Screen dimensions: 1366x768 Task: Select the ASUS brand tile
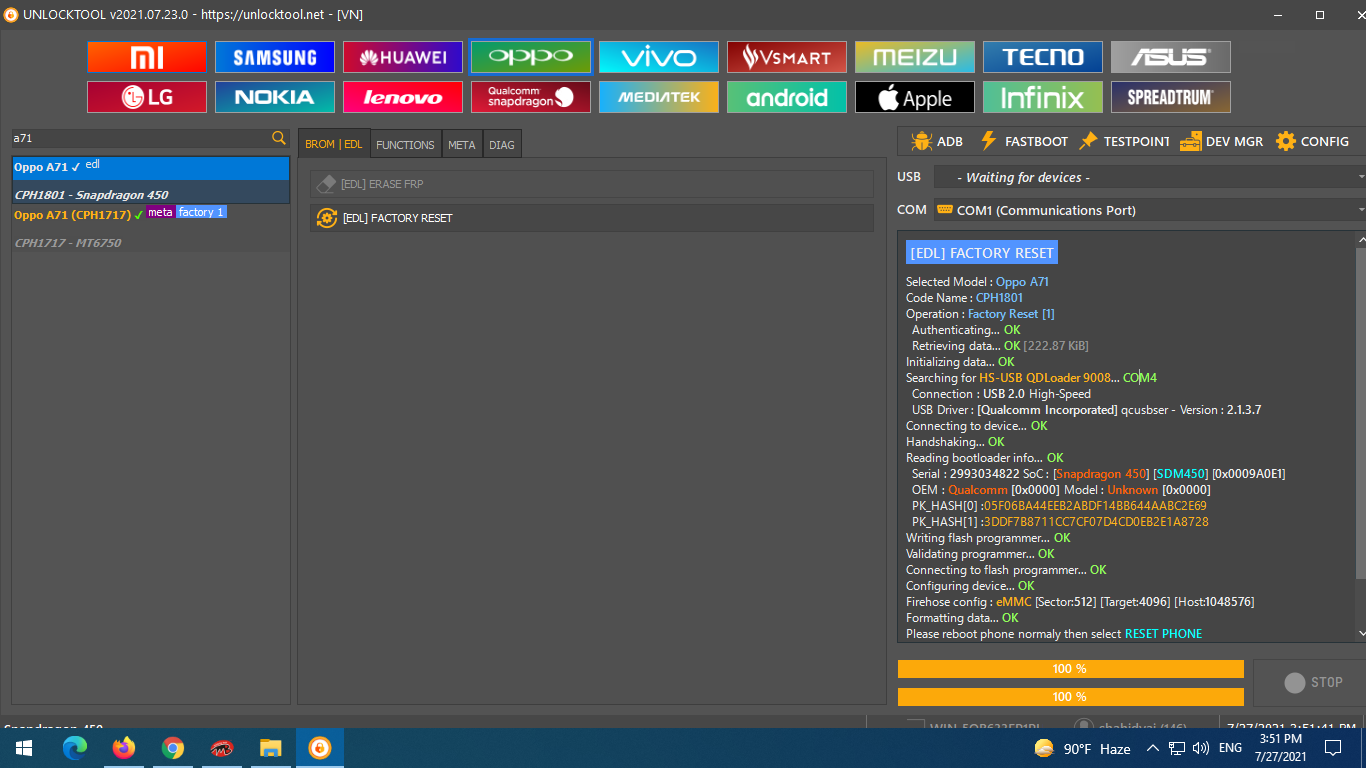point(1171,57)
